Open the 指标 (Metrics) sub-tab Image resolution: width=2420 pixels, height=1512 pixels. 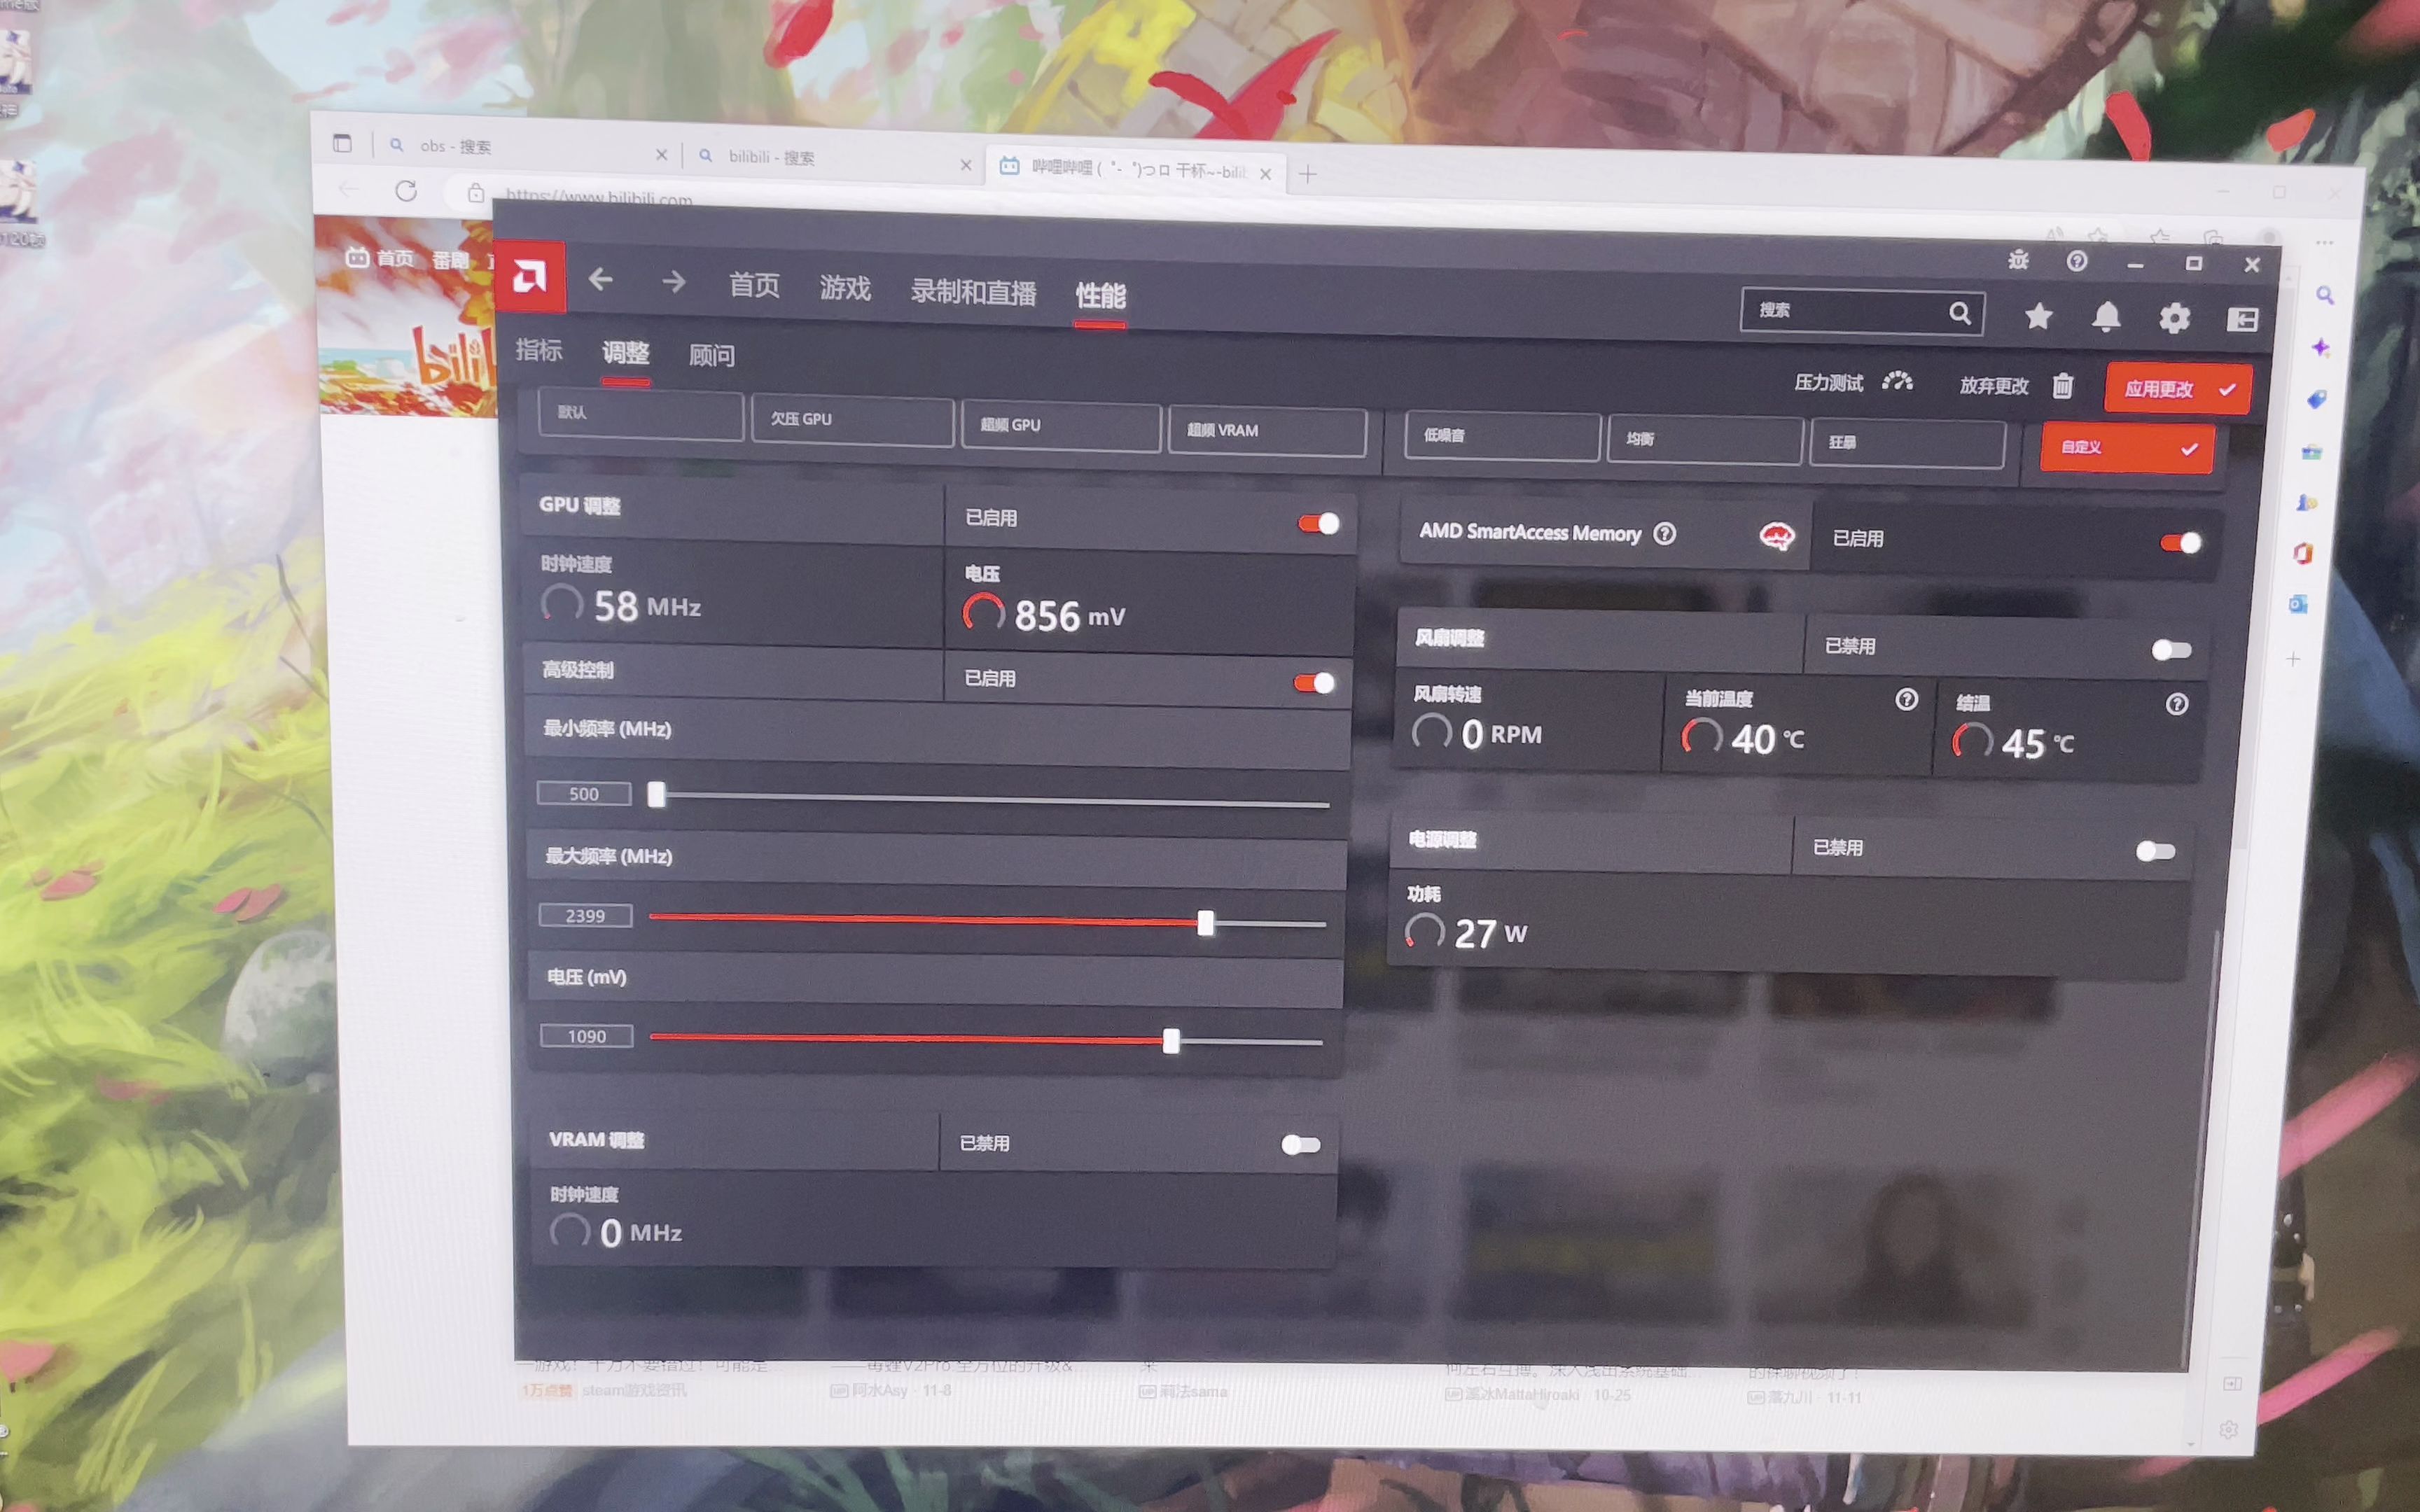539,350
